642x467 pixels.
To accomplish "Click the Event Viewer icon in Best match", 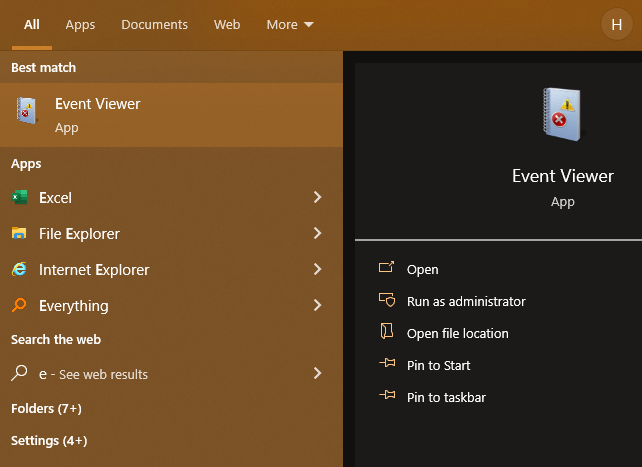I will [x=26, y=115].
